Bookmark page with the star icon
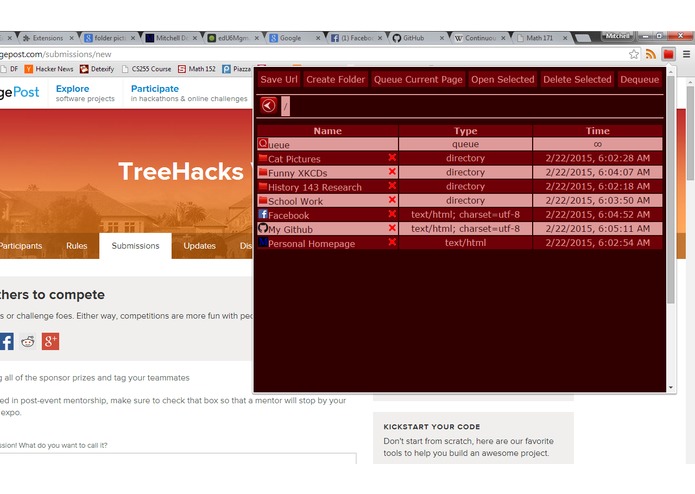The image size is (695, 494). pyautogui.click(x=634, y=54)
